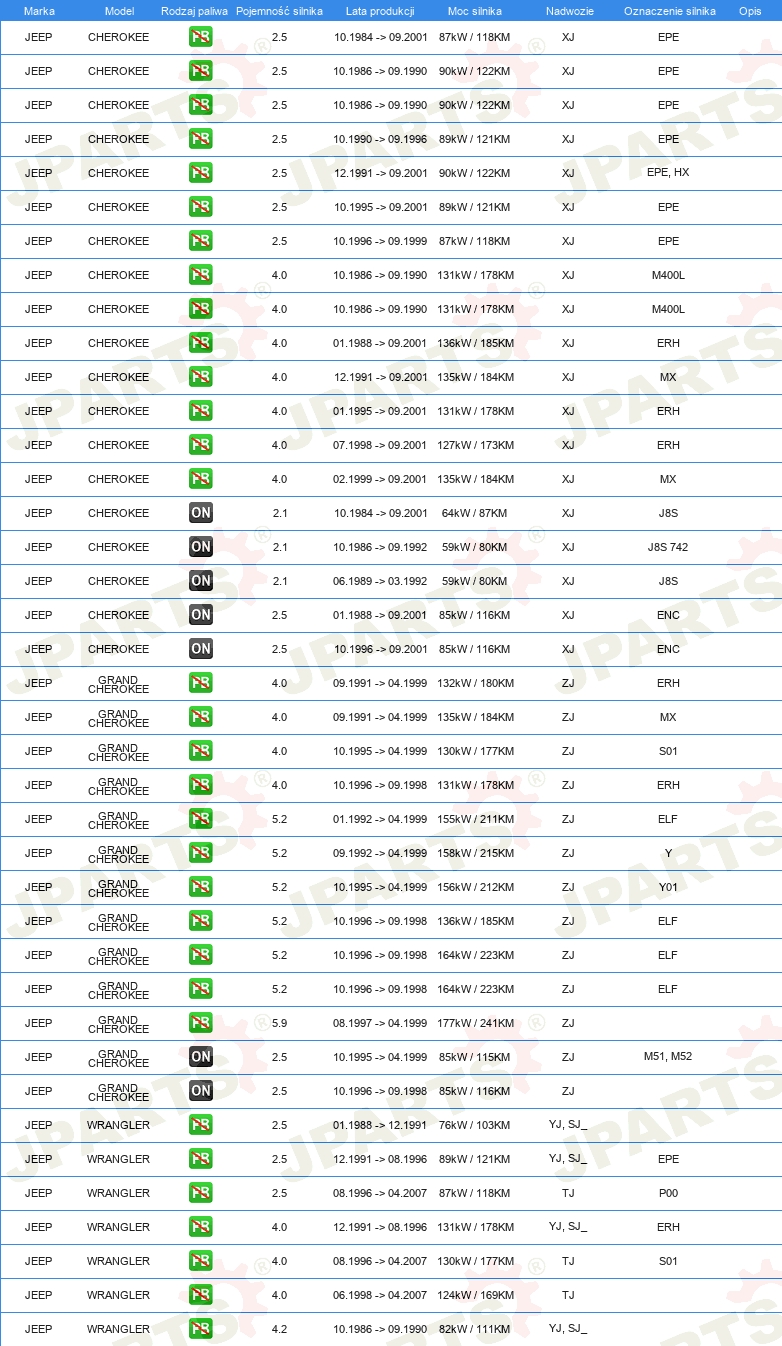
Task: Select the power cell '76kW / 103KM'
Action: [x=475, y=1125]
